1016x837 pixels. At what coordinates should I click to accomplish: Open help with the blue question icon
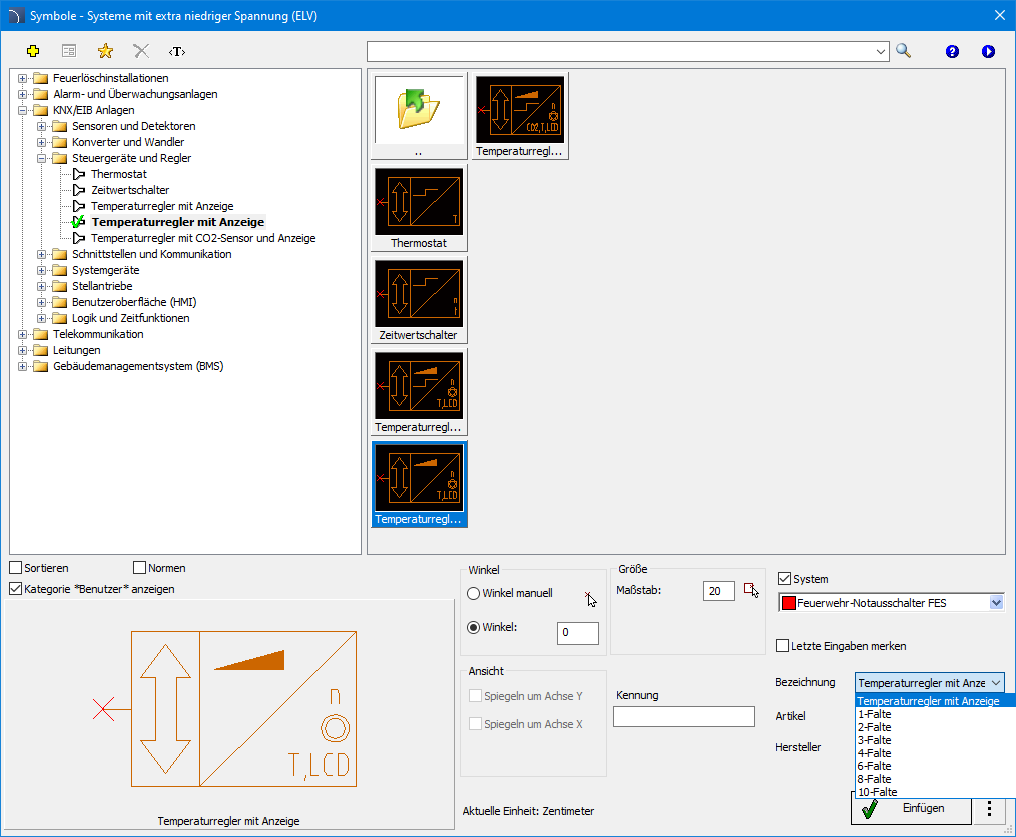click(952, 51)
